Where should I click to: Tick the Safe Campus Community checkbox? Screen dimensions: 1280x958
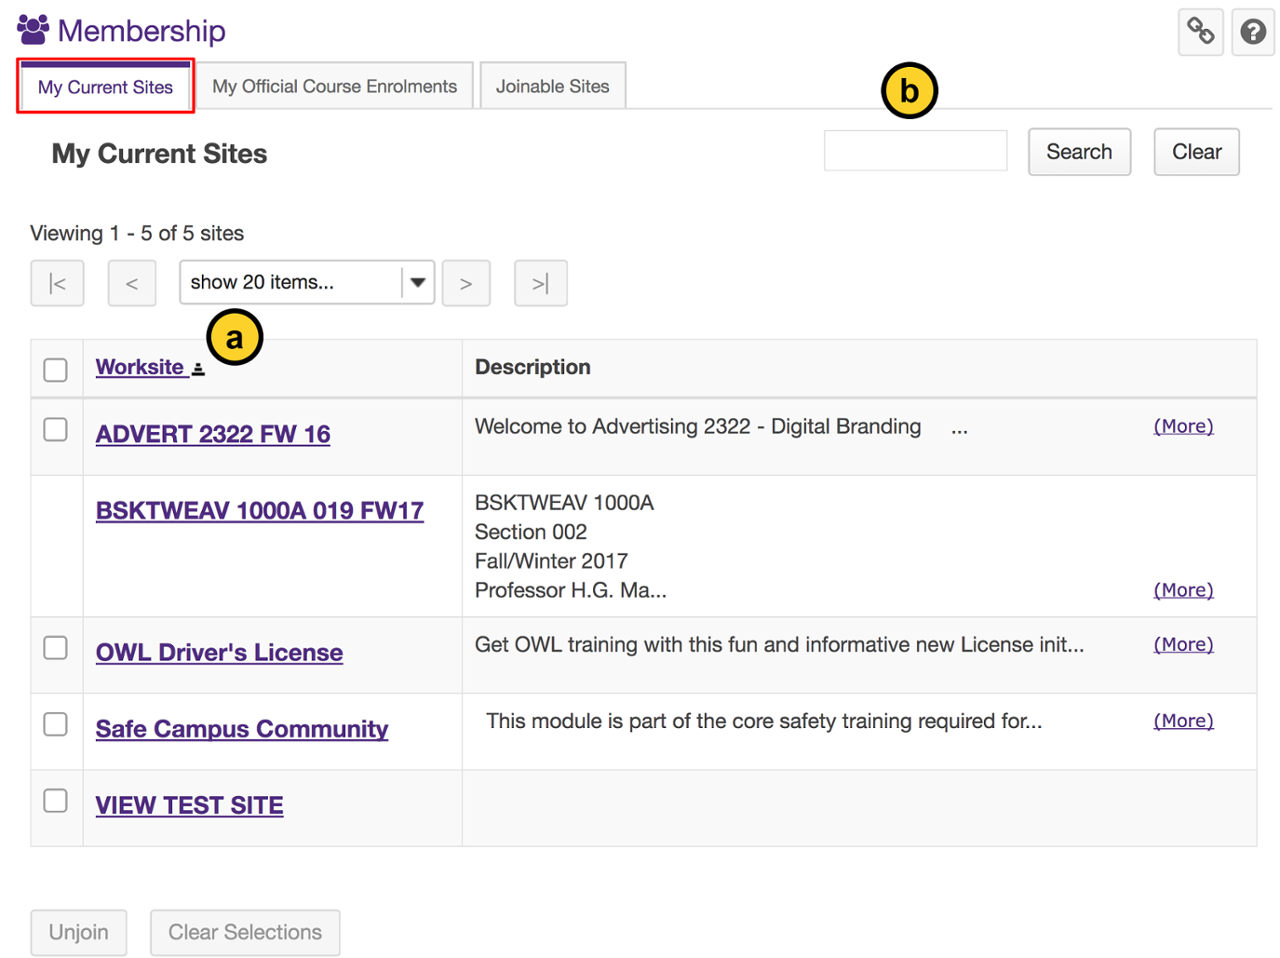(56, 724)
